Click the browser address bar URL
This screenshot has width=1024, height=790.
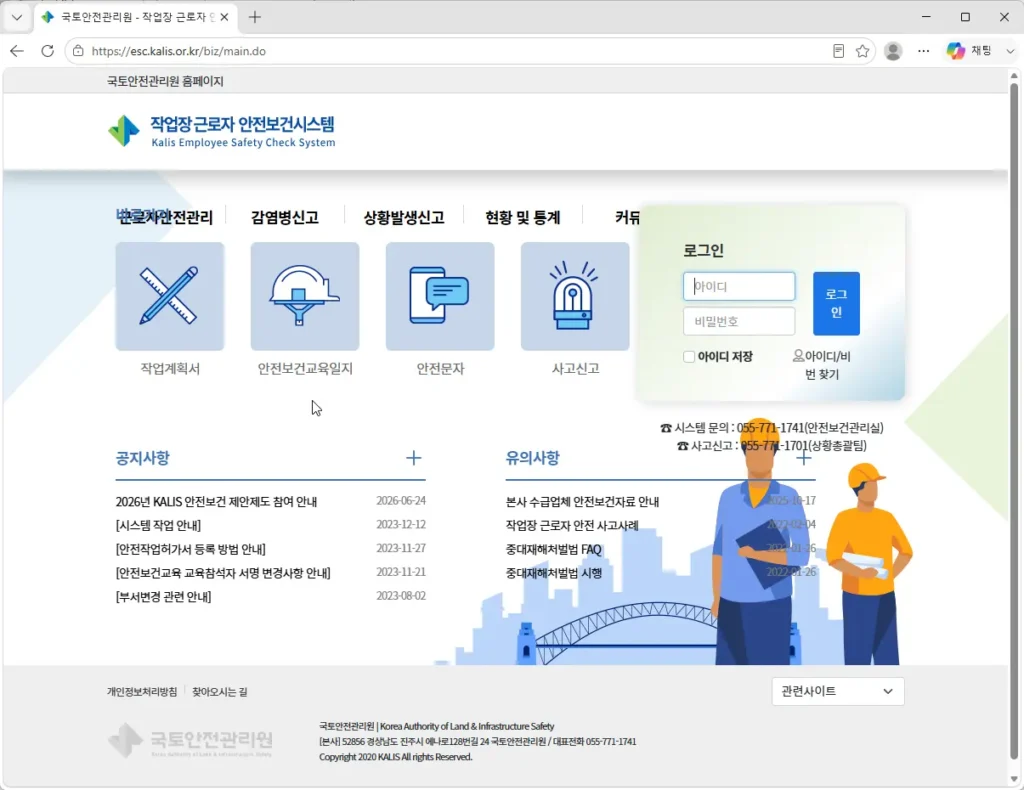179,51
